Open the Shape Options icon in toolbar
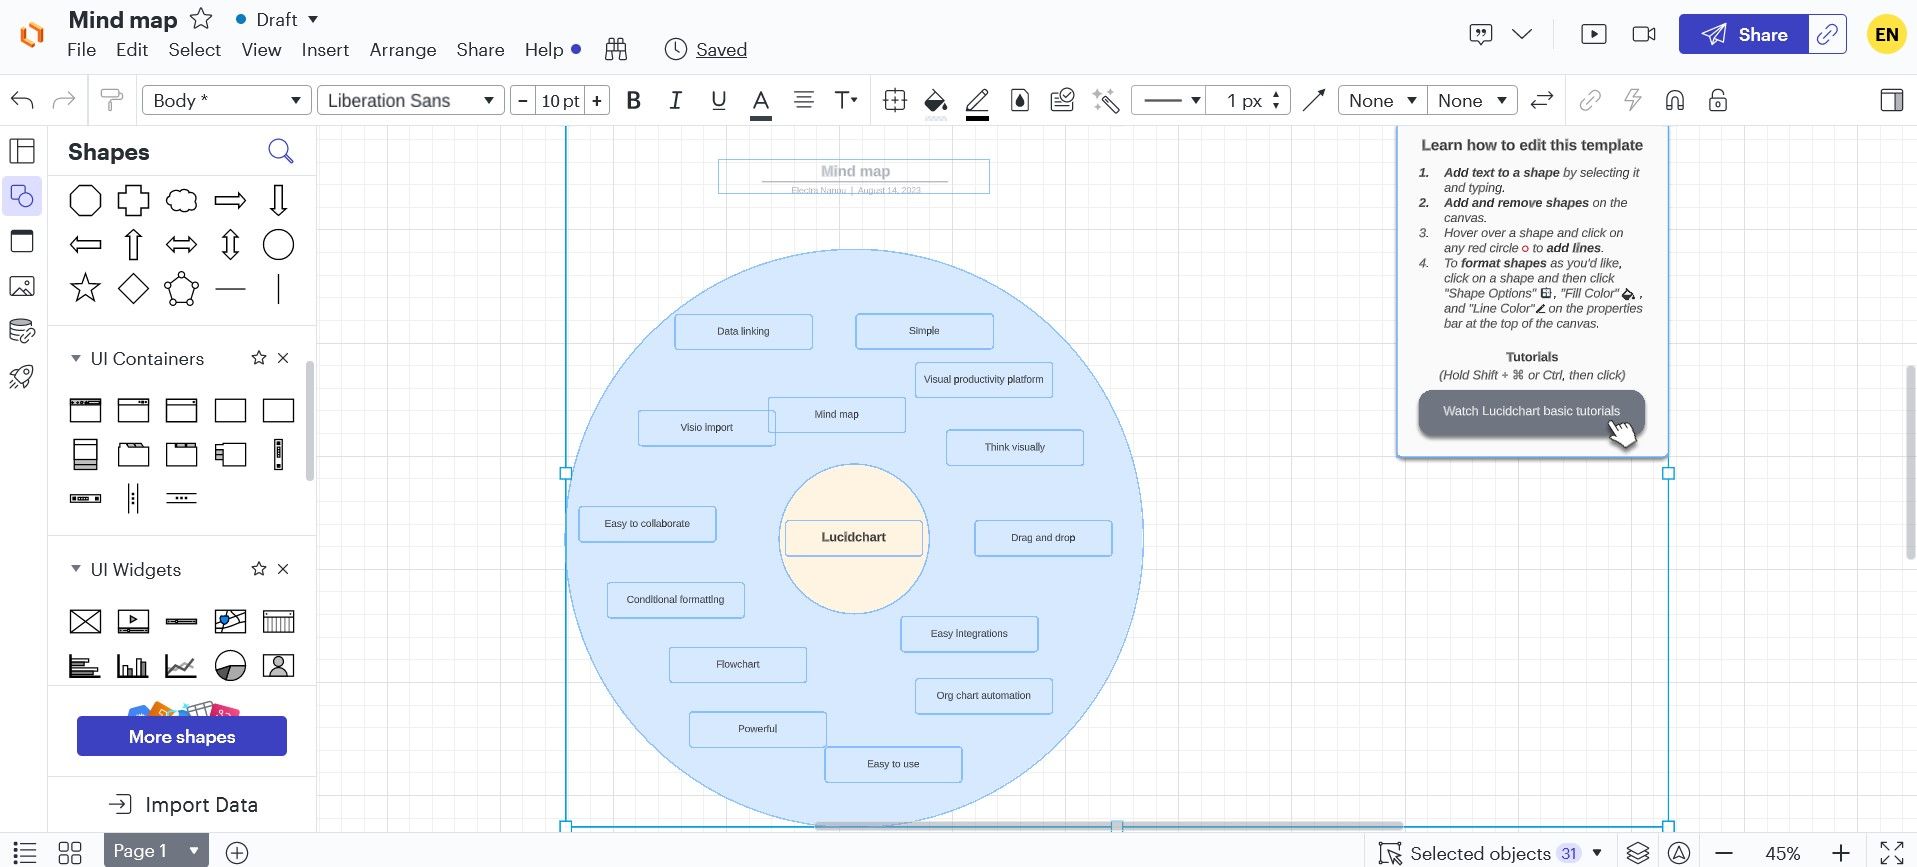 click(x=895, y=101)
